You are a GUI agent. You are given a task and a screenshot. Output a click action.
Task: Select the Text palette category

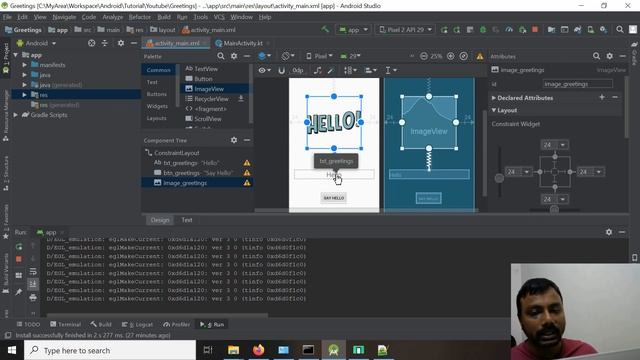coord(152,82)
